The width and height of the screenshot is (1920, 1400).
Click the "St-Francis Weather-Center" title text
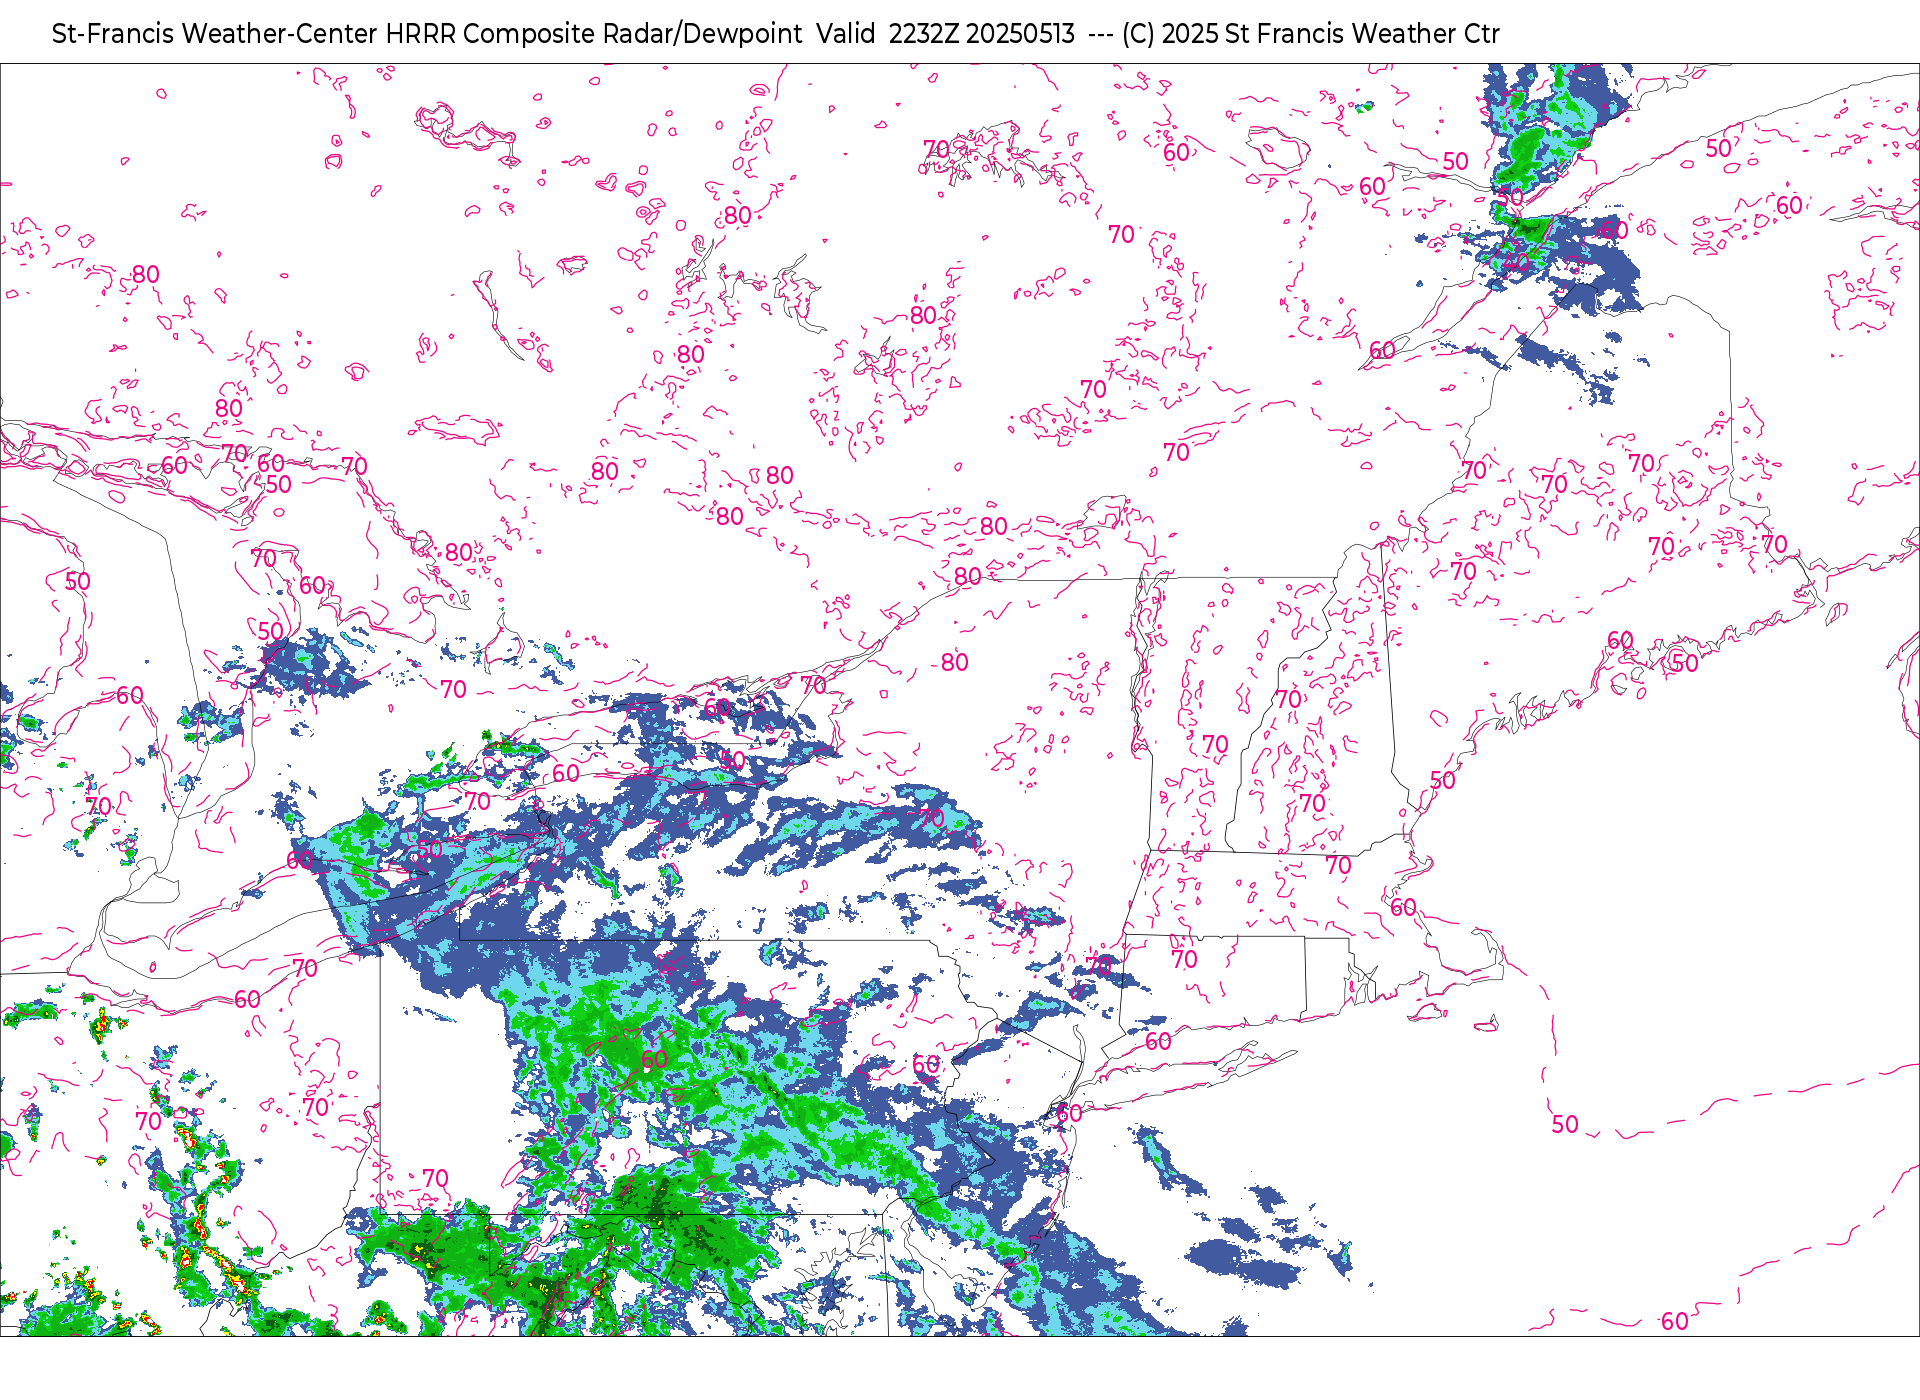[215, 34]
